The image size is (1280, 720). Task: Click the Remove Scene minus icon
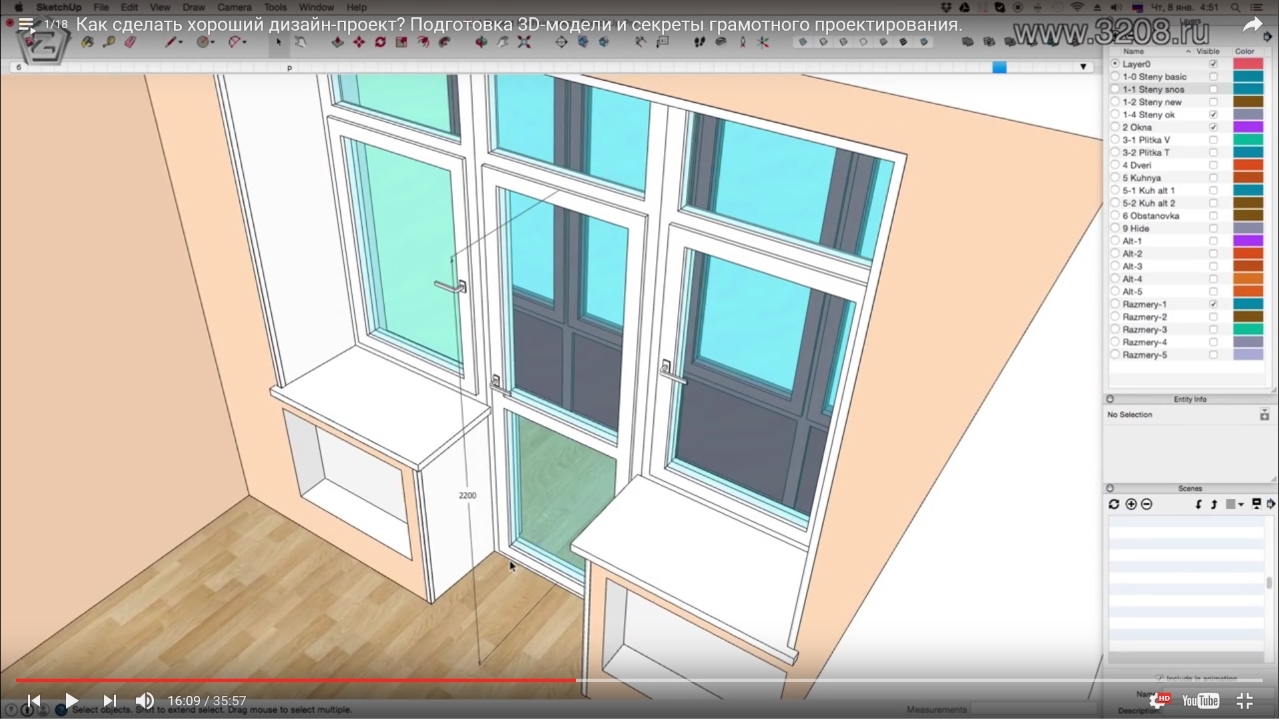[1146, 504]
